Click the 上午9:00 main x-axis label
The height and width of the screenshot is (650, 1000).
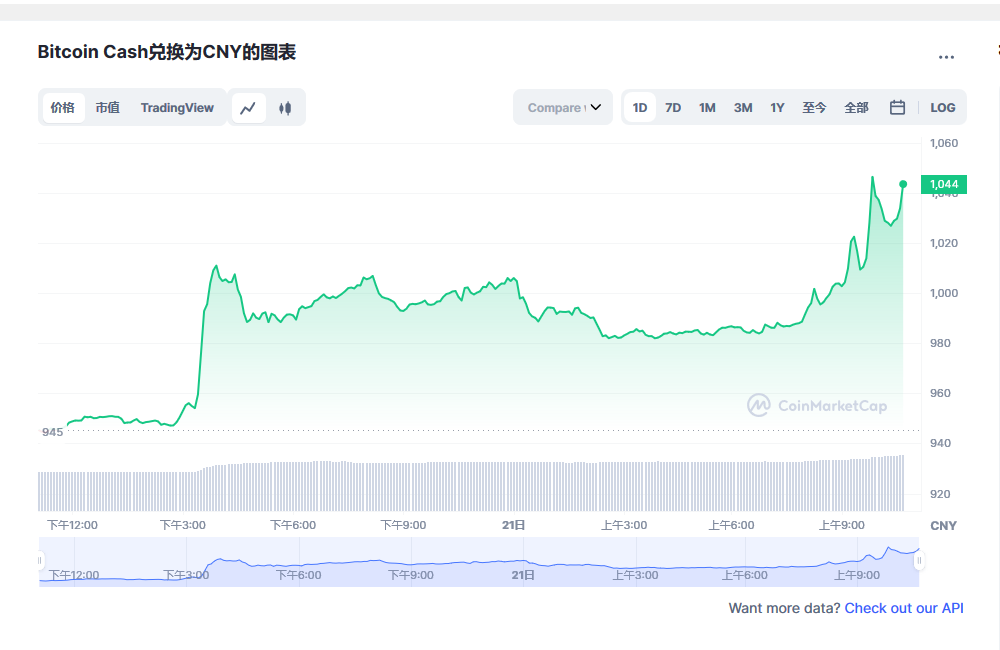click(842, 525)
